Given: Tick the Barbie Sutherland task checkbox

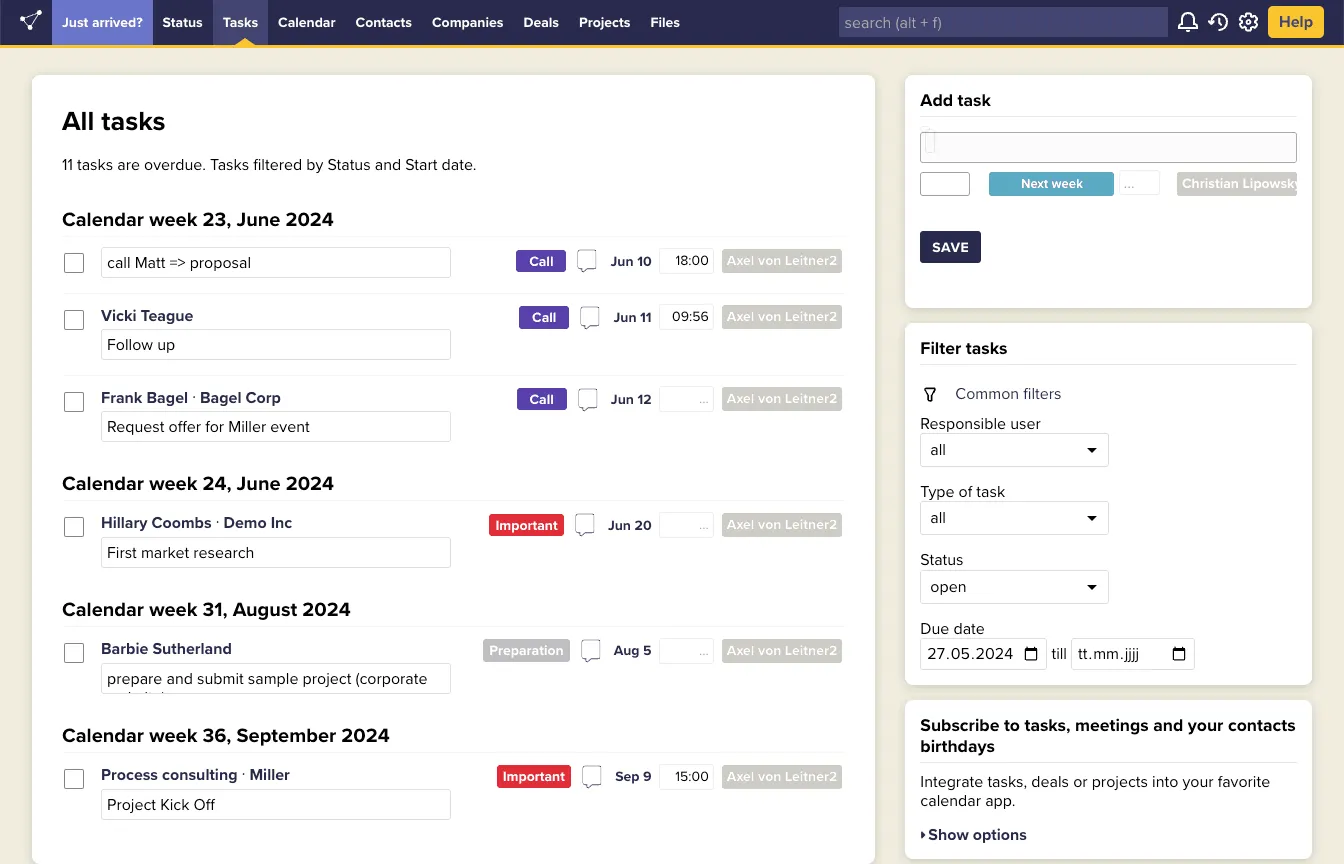Looking at the screenshot, I should pyautogui.click(x=74, y=653).
